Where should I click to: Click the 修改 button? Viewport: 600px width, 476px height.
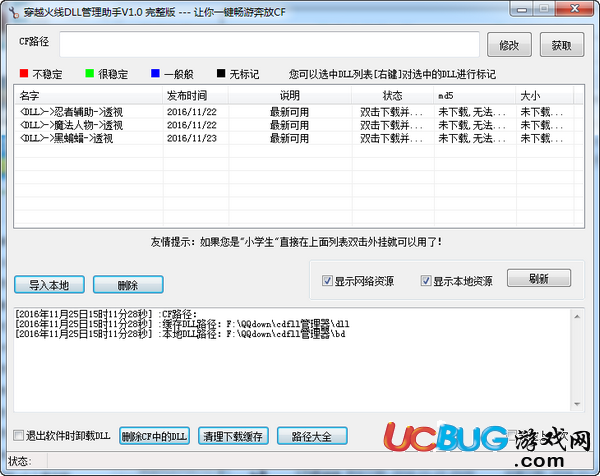tap(509, 45)
